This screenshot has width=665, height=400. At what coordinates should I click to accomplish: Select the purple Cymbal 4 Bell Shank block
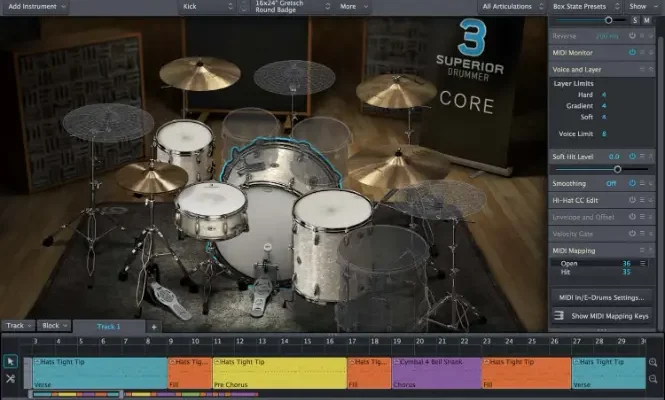click(x=436, y=373)
